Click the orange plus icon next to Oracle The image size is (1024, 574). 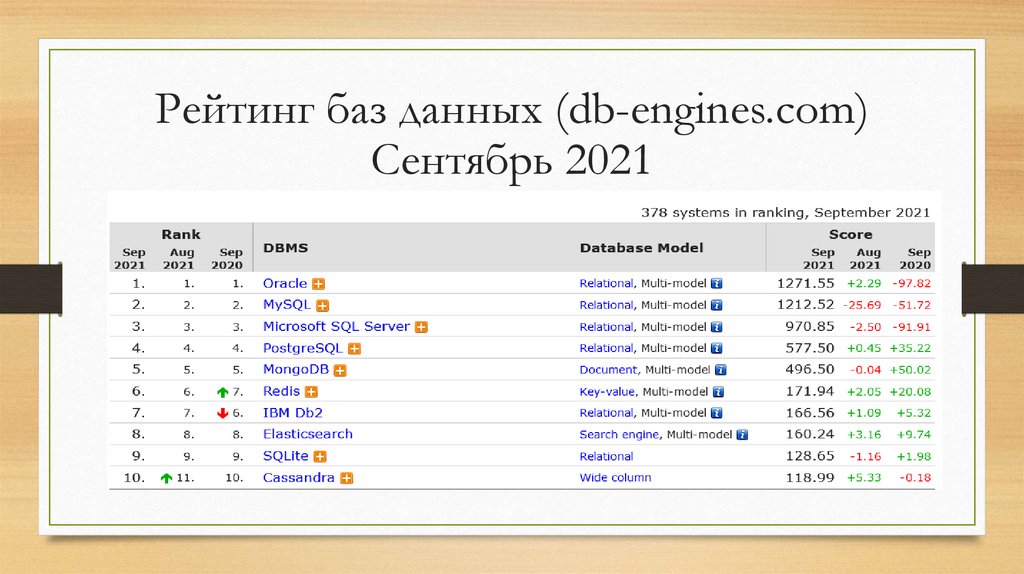tap(318, 284)
